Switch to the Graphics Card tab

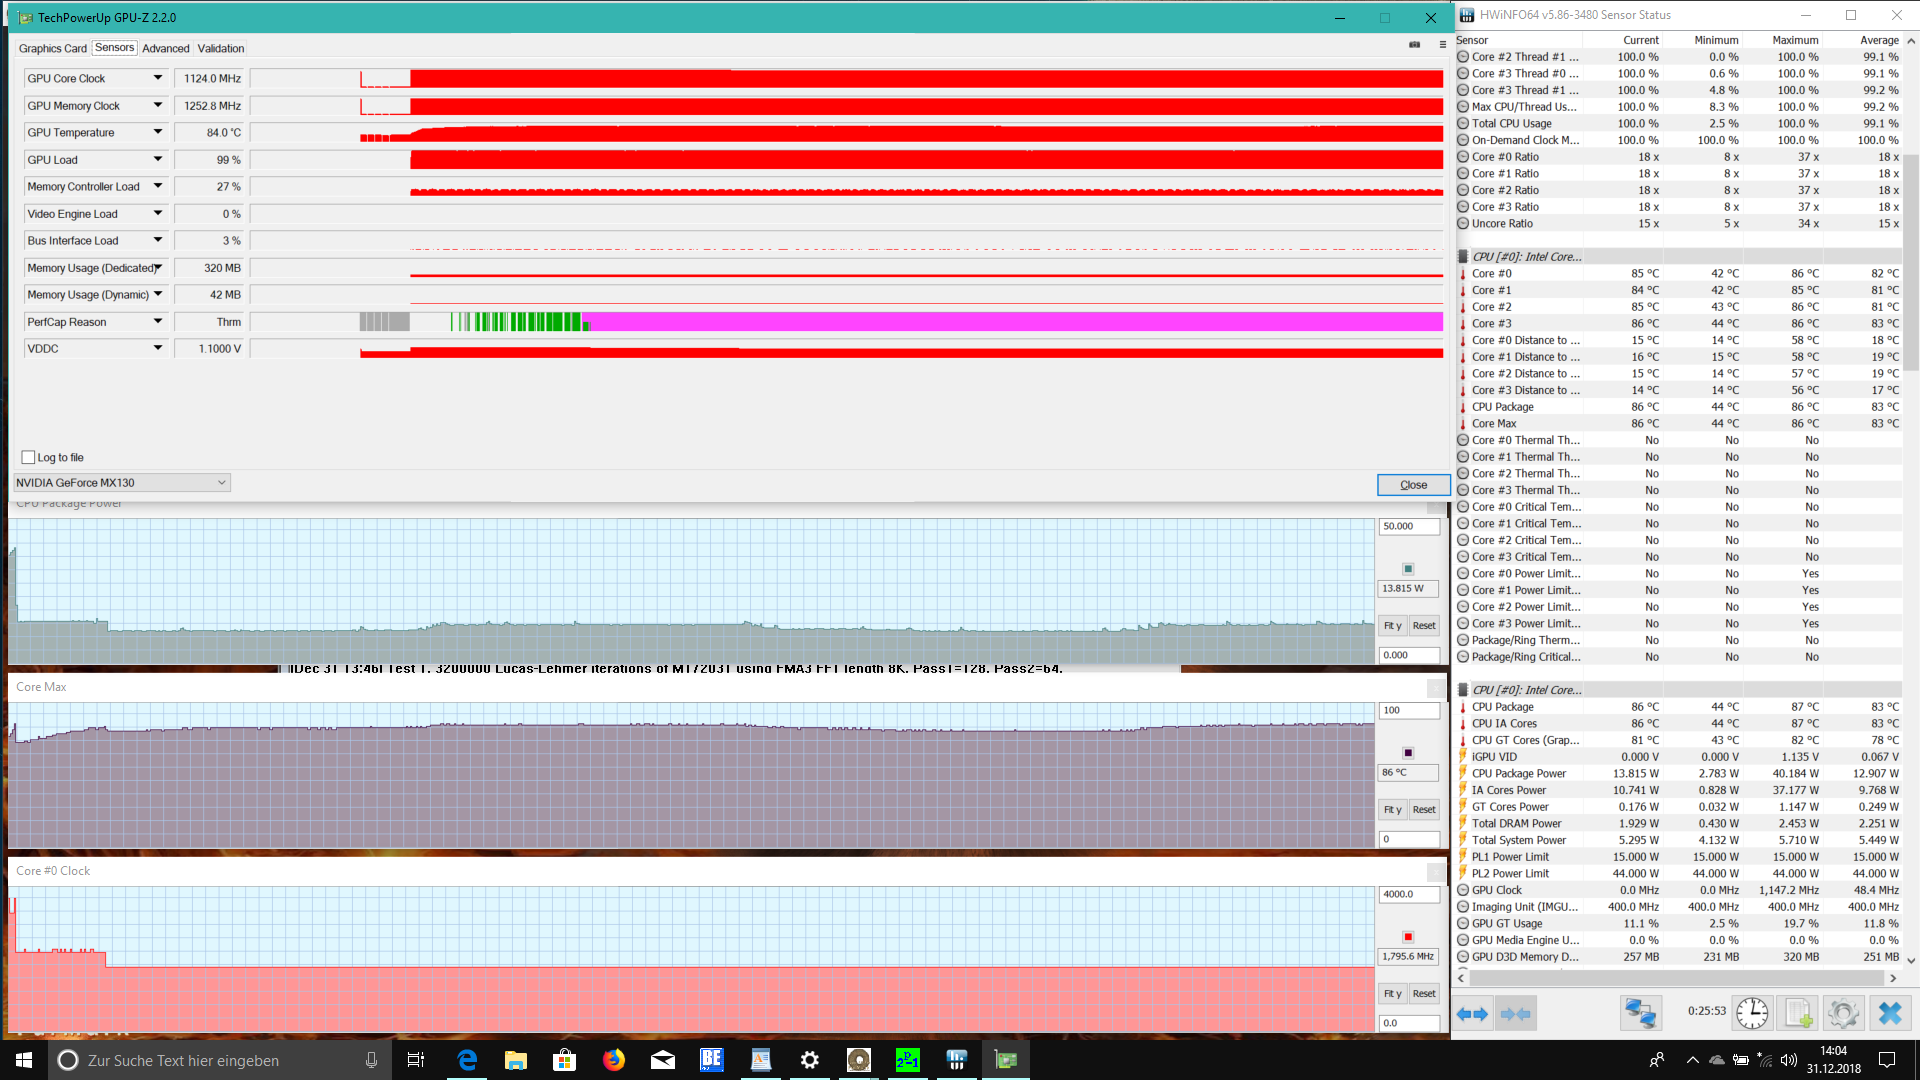pyautogui.click(x=53, y=48)
